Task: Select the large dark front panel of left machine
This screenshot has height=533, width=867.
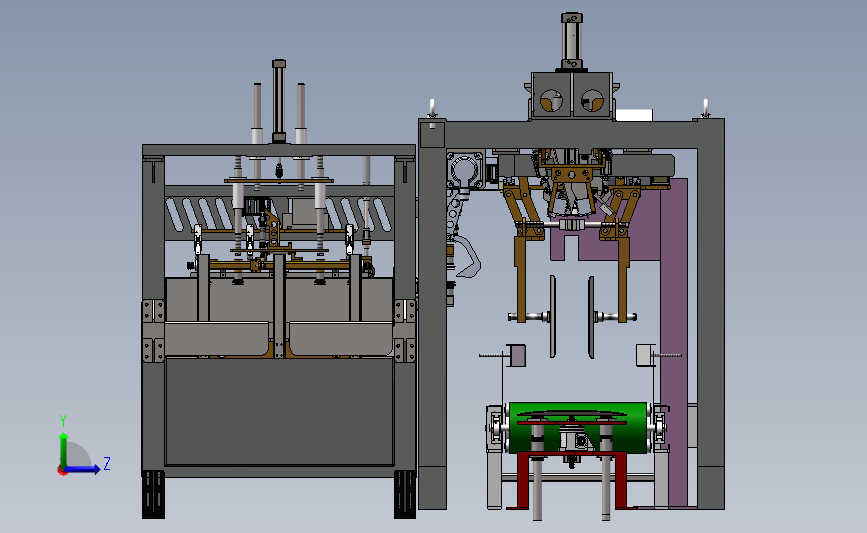Action: tap(279, 411)
